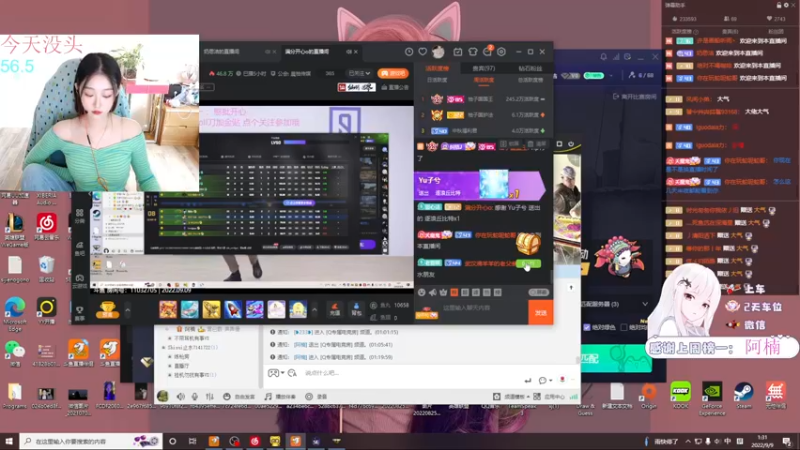
Task: Expand the matching server dropdown chevron
Action: coord(645,304)
